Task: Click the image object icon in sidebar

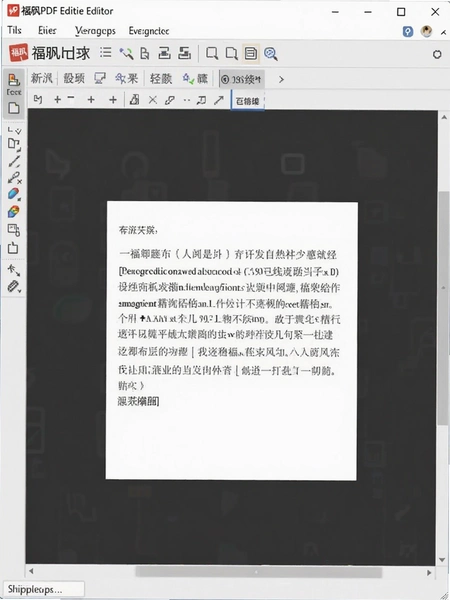Action: point(14,229)
